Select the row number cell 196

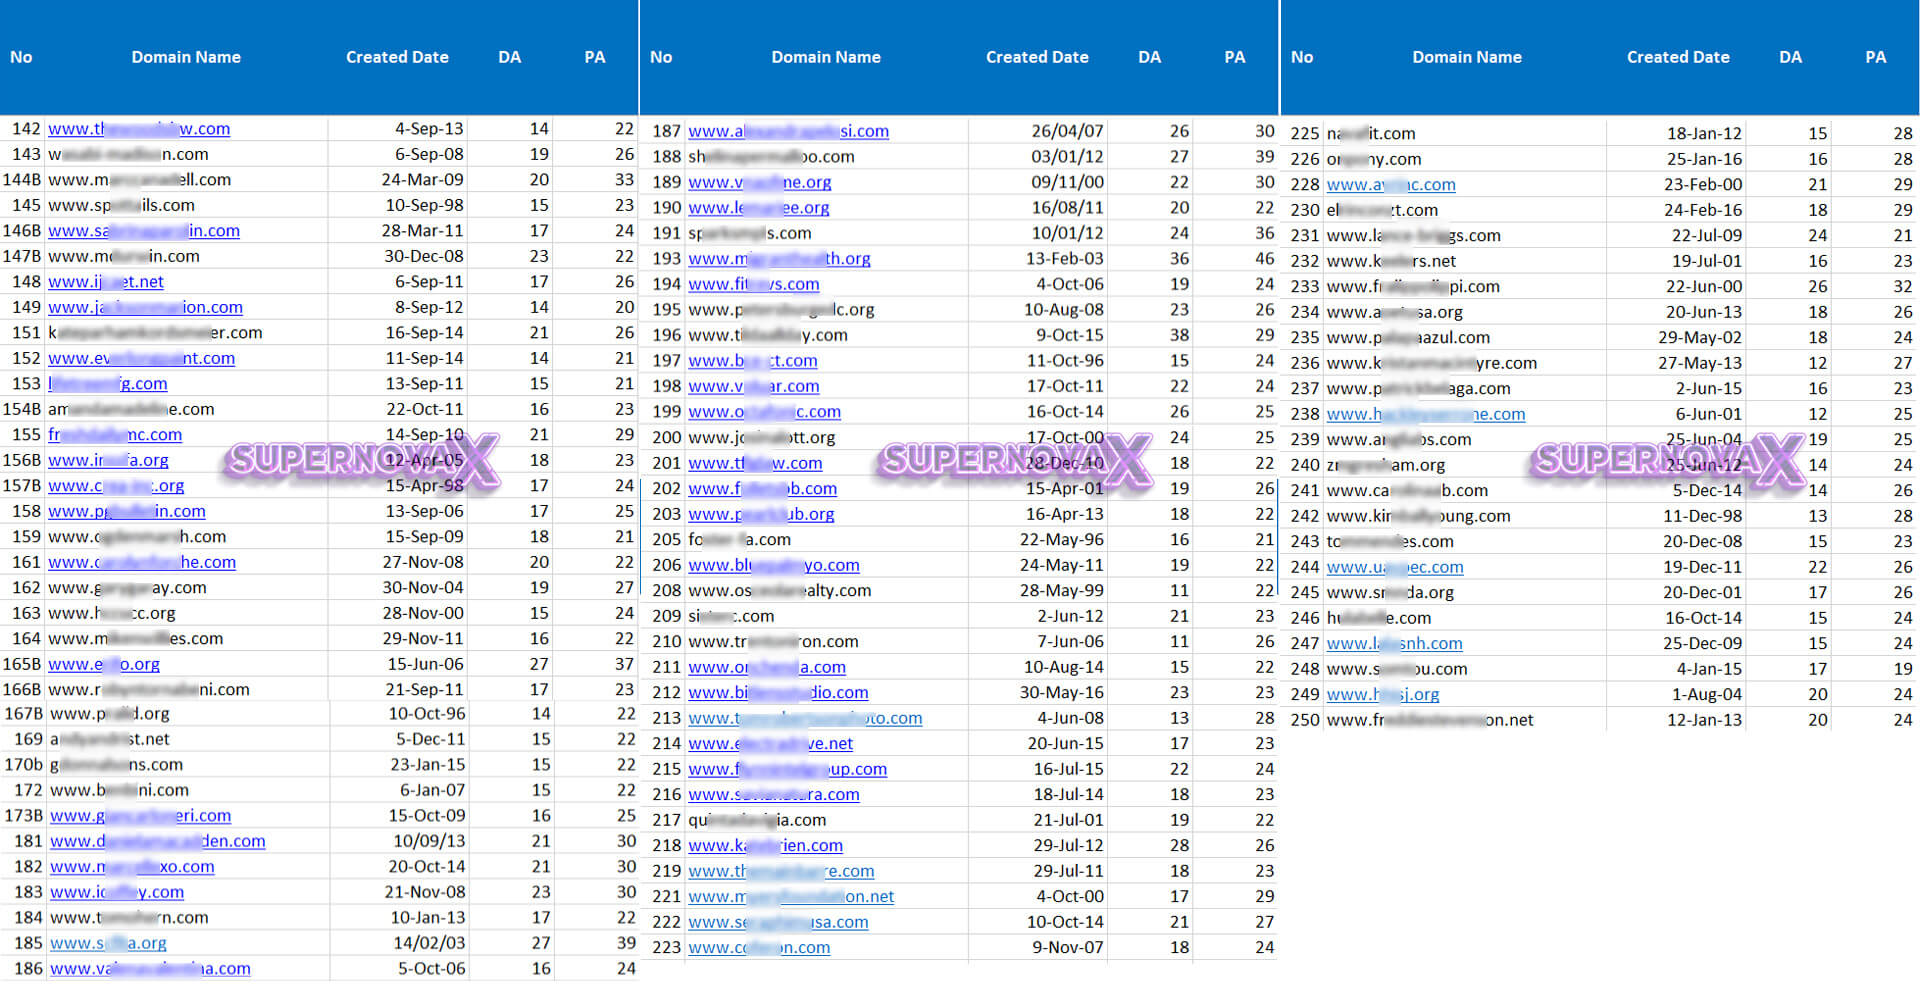coord(666,336)
